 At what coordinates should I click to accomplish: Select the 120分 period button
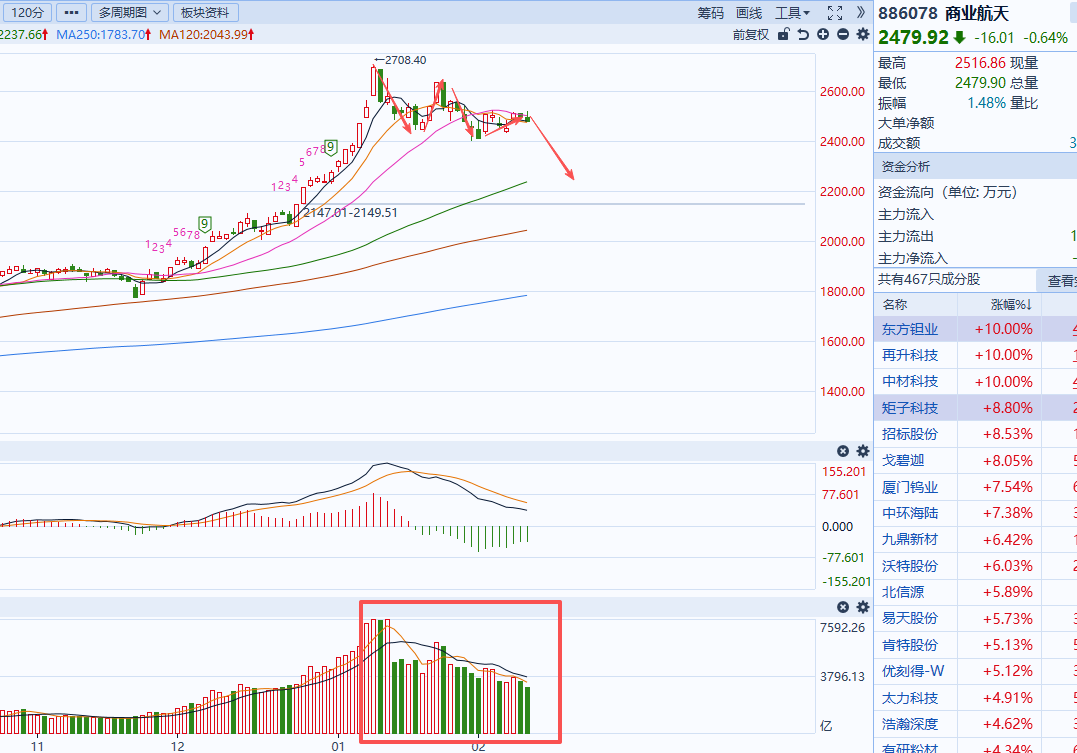click(x=25, y=13)
